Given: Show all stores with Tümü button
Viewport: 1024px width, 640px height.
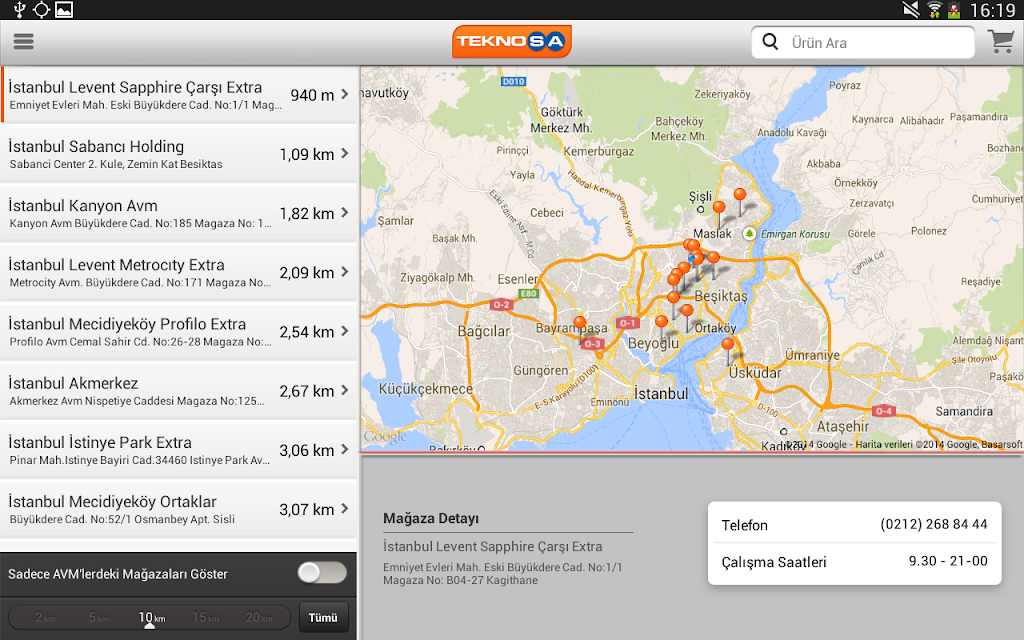Looking at the screenshot, I should click(x=323, y=617).
